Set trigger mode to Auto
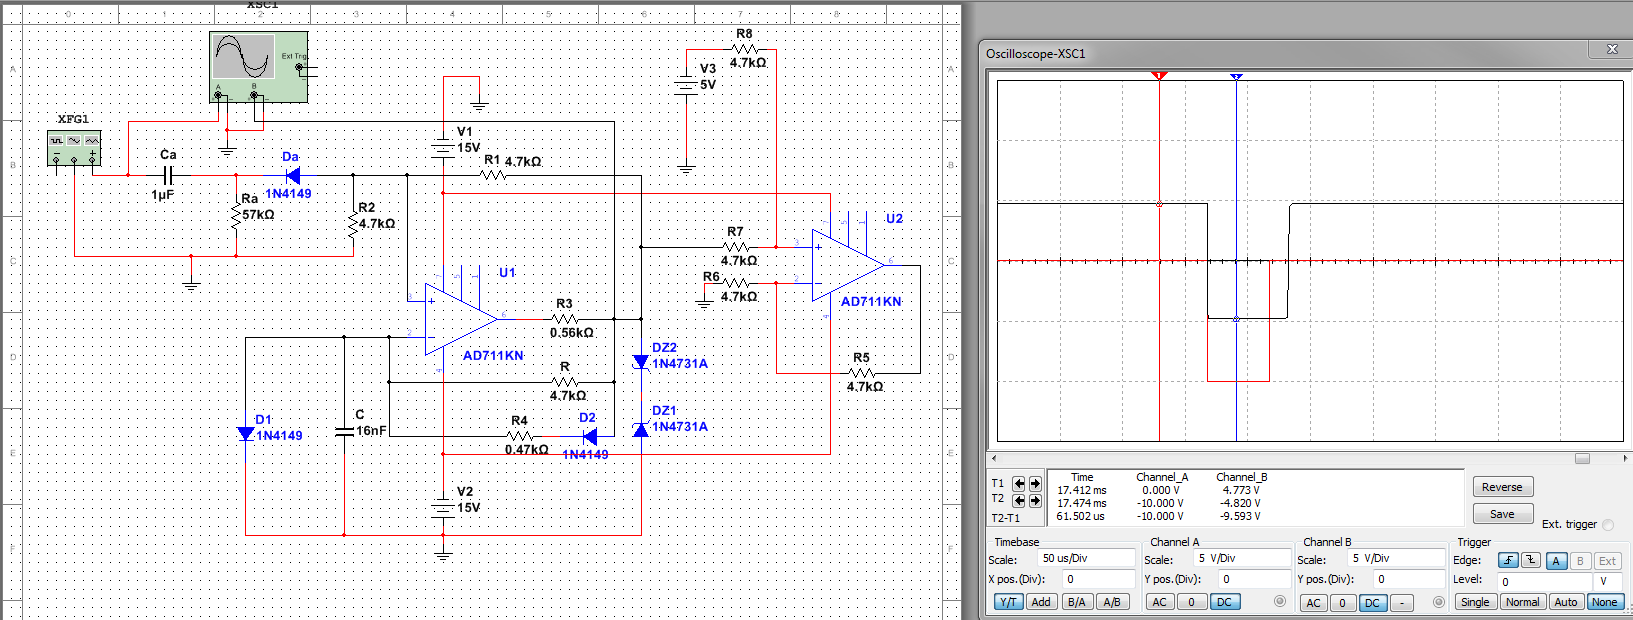The image size is (1633, 620). click(1566, 602)
